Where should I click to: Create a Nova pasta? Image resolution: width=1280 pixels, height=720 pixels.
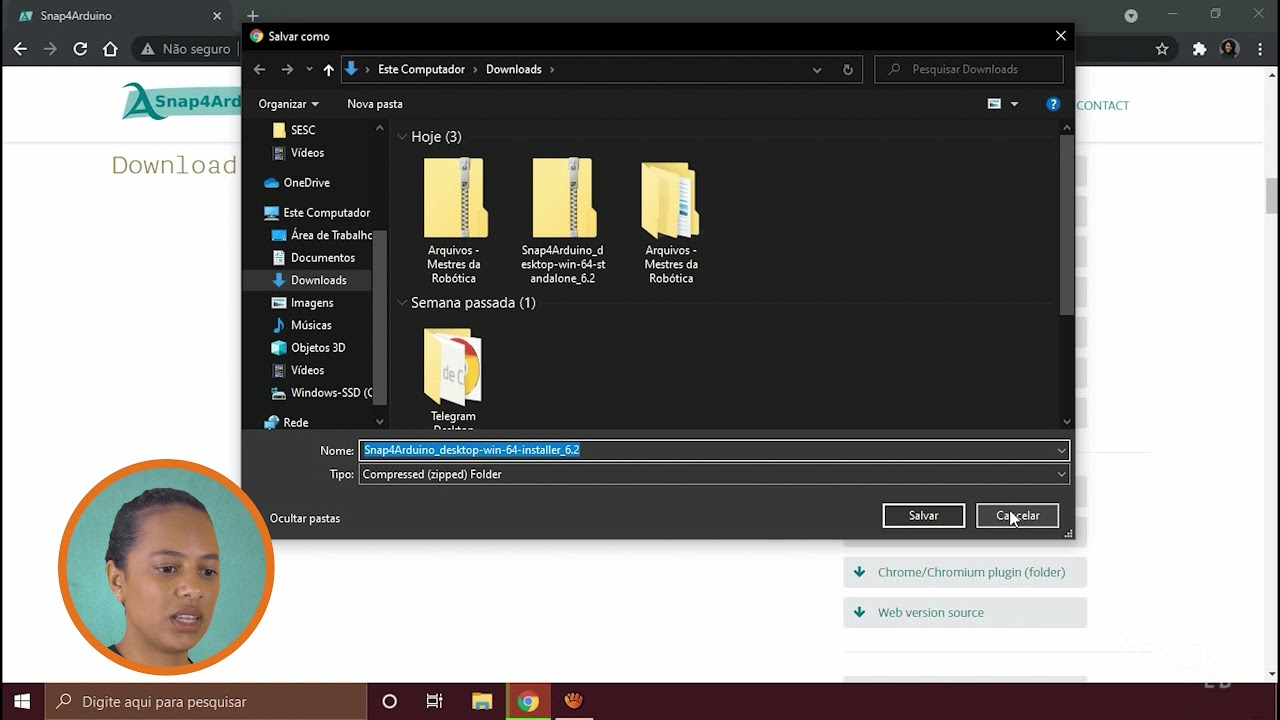coord(375,104)
